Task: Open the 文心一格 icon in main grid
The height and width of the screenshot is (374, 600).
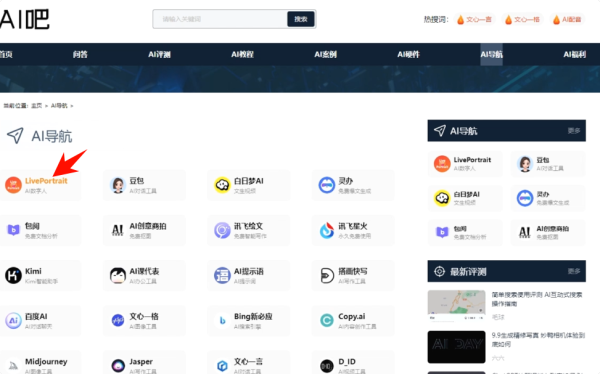Action: [118, 320]
